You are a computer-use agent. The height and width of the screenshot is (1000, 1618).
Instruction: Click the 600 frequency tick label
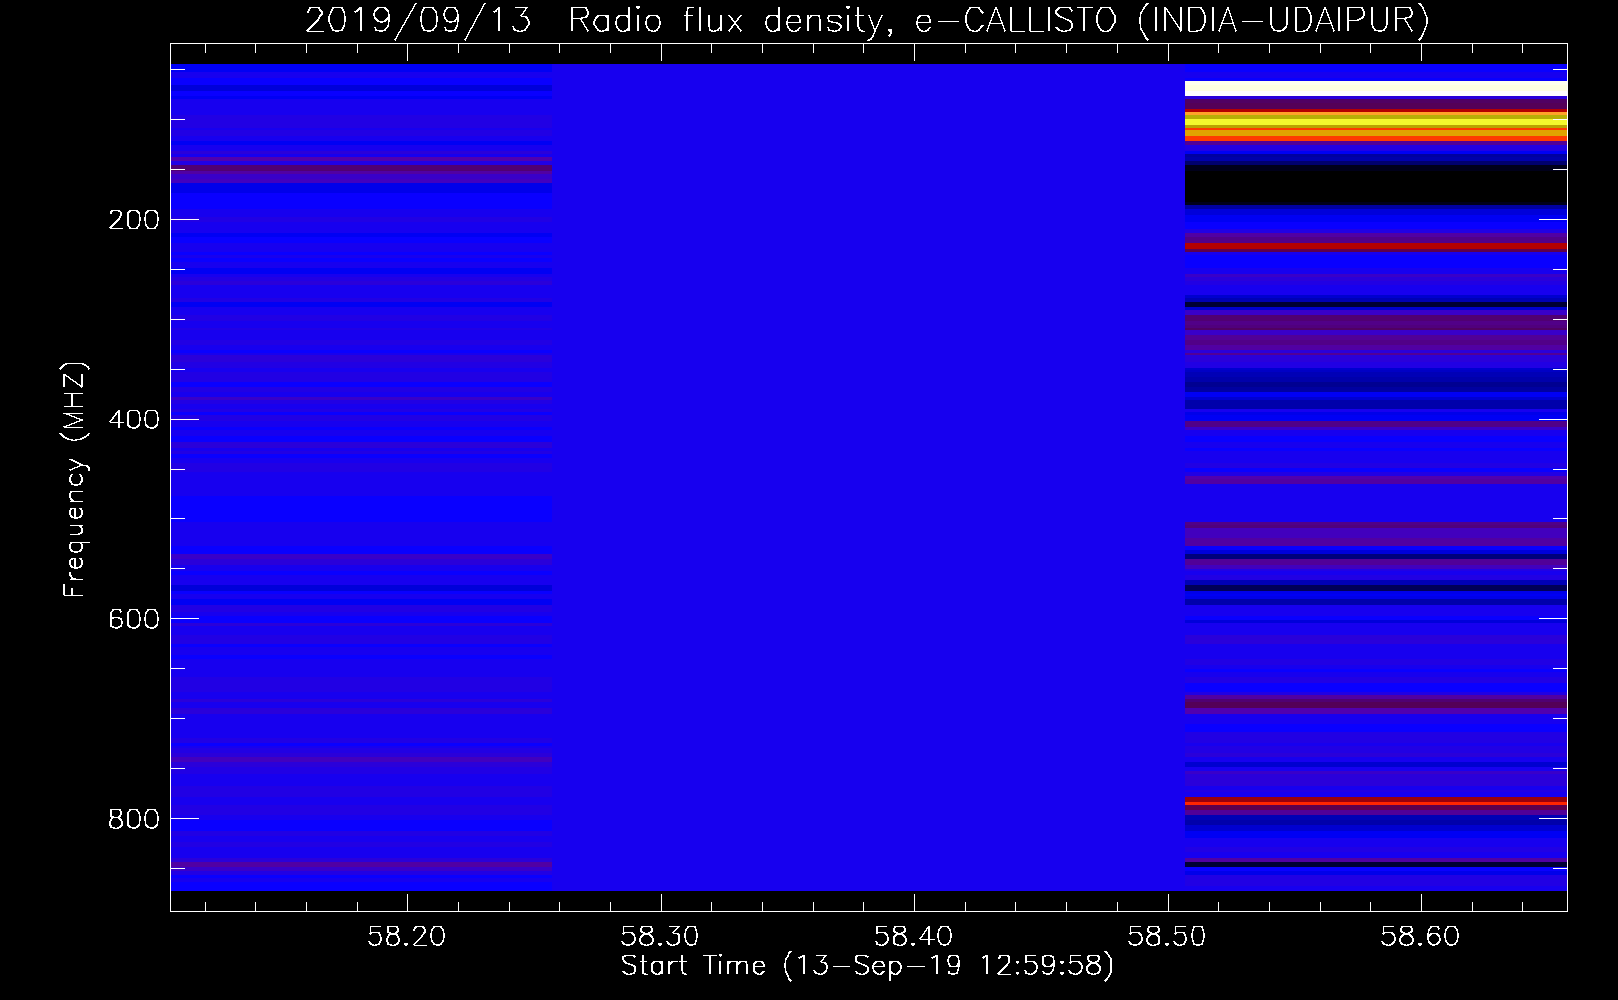pyautogui.click(x=134, y=620)
